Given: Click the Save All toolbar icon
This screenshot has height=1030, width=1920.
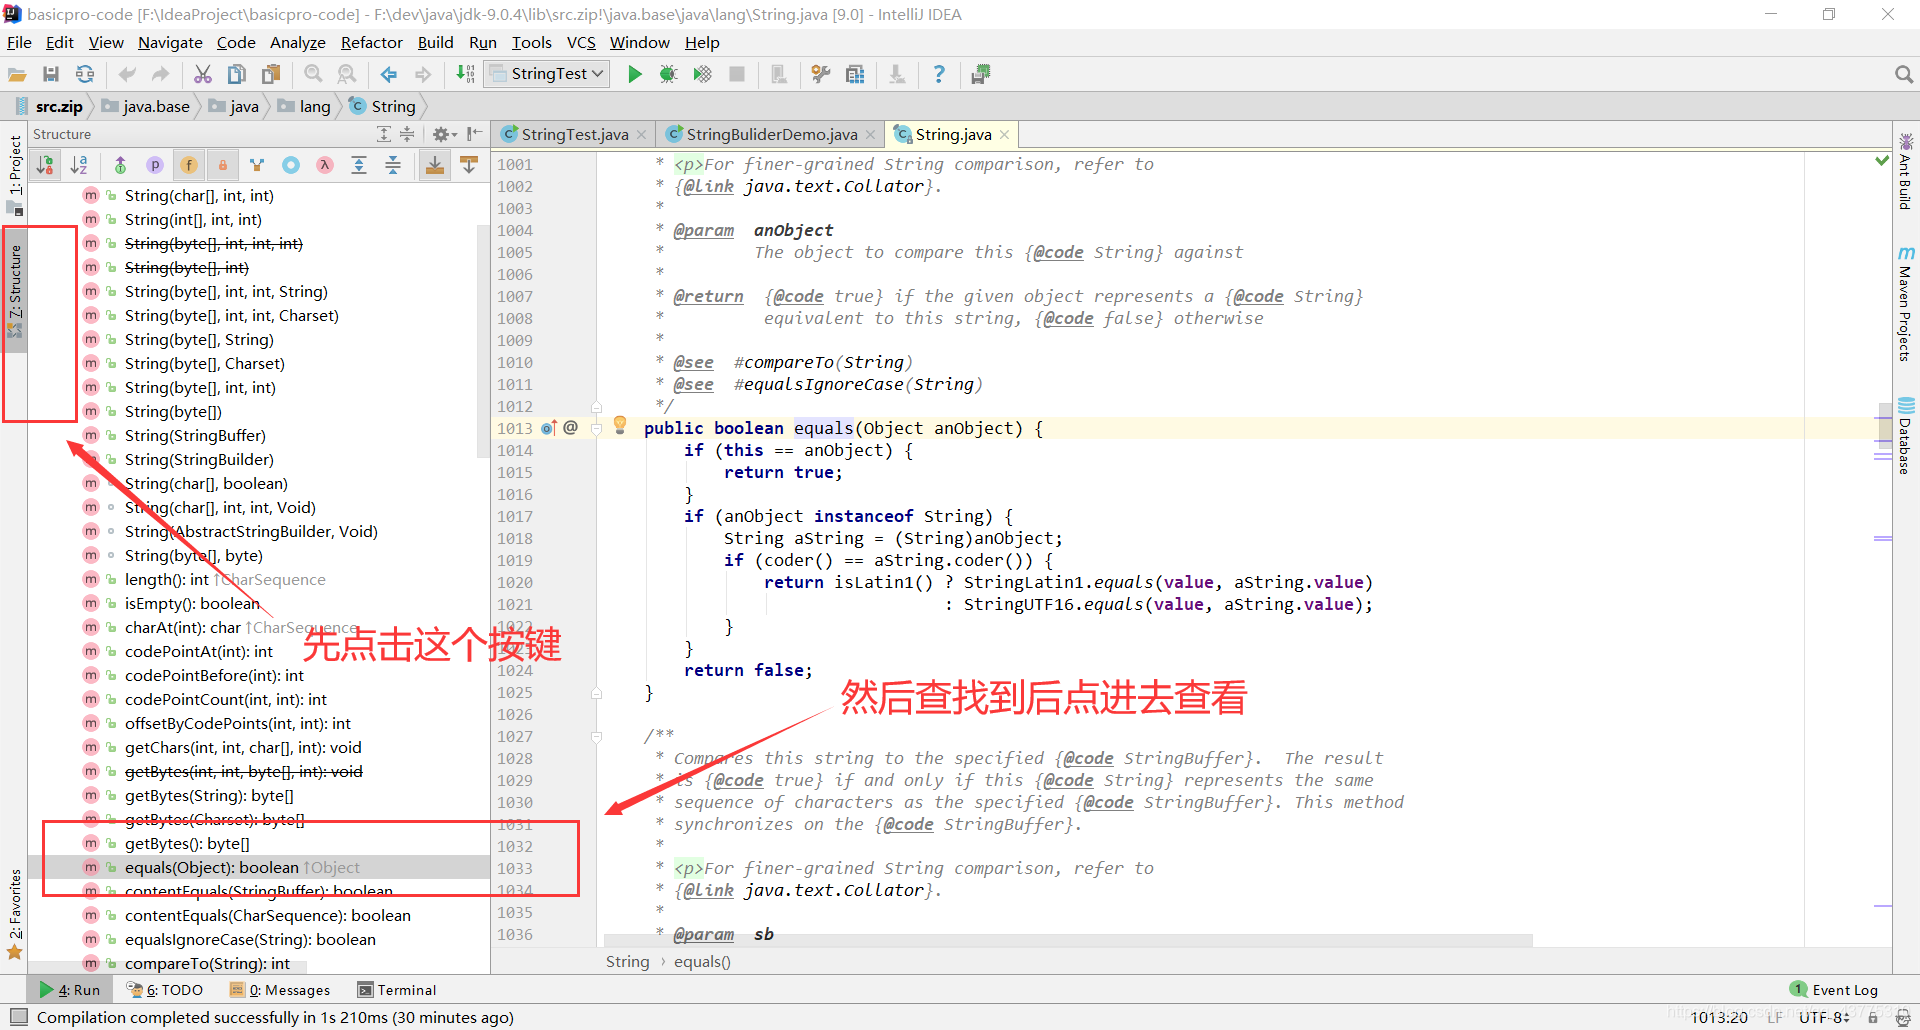Looking at the screenshot, I should coord(51,74).
